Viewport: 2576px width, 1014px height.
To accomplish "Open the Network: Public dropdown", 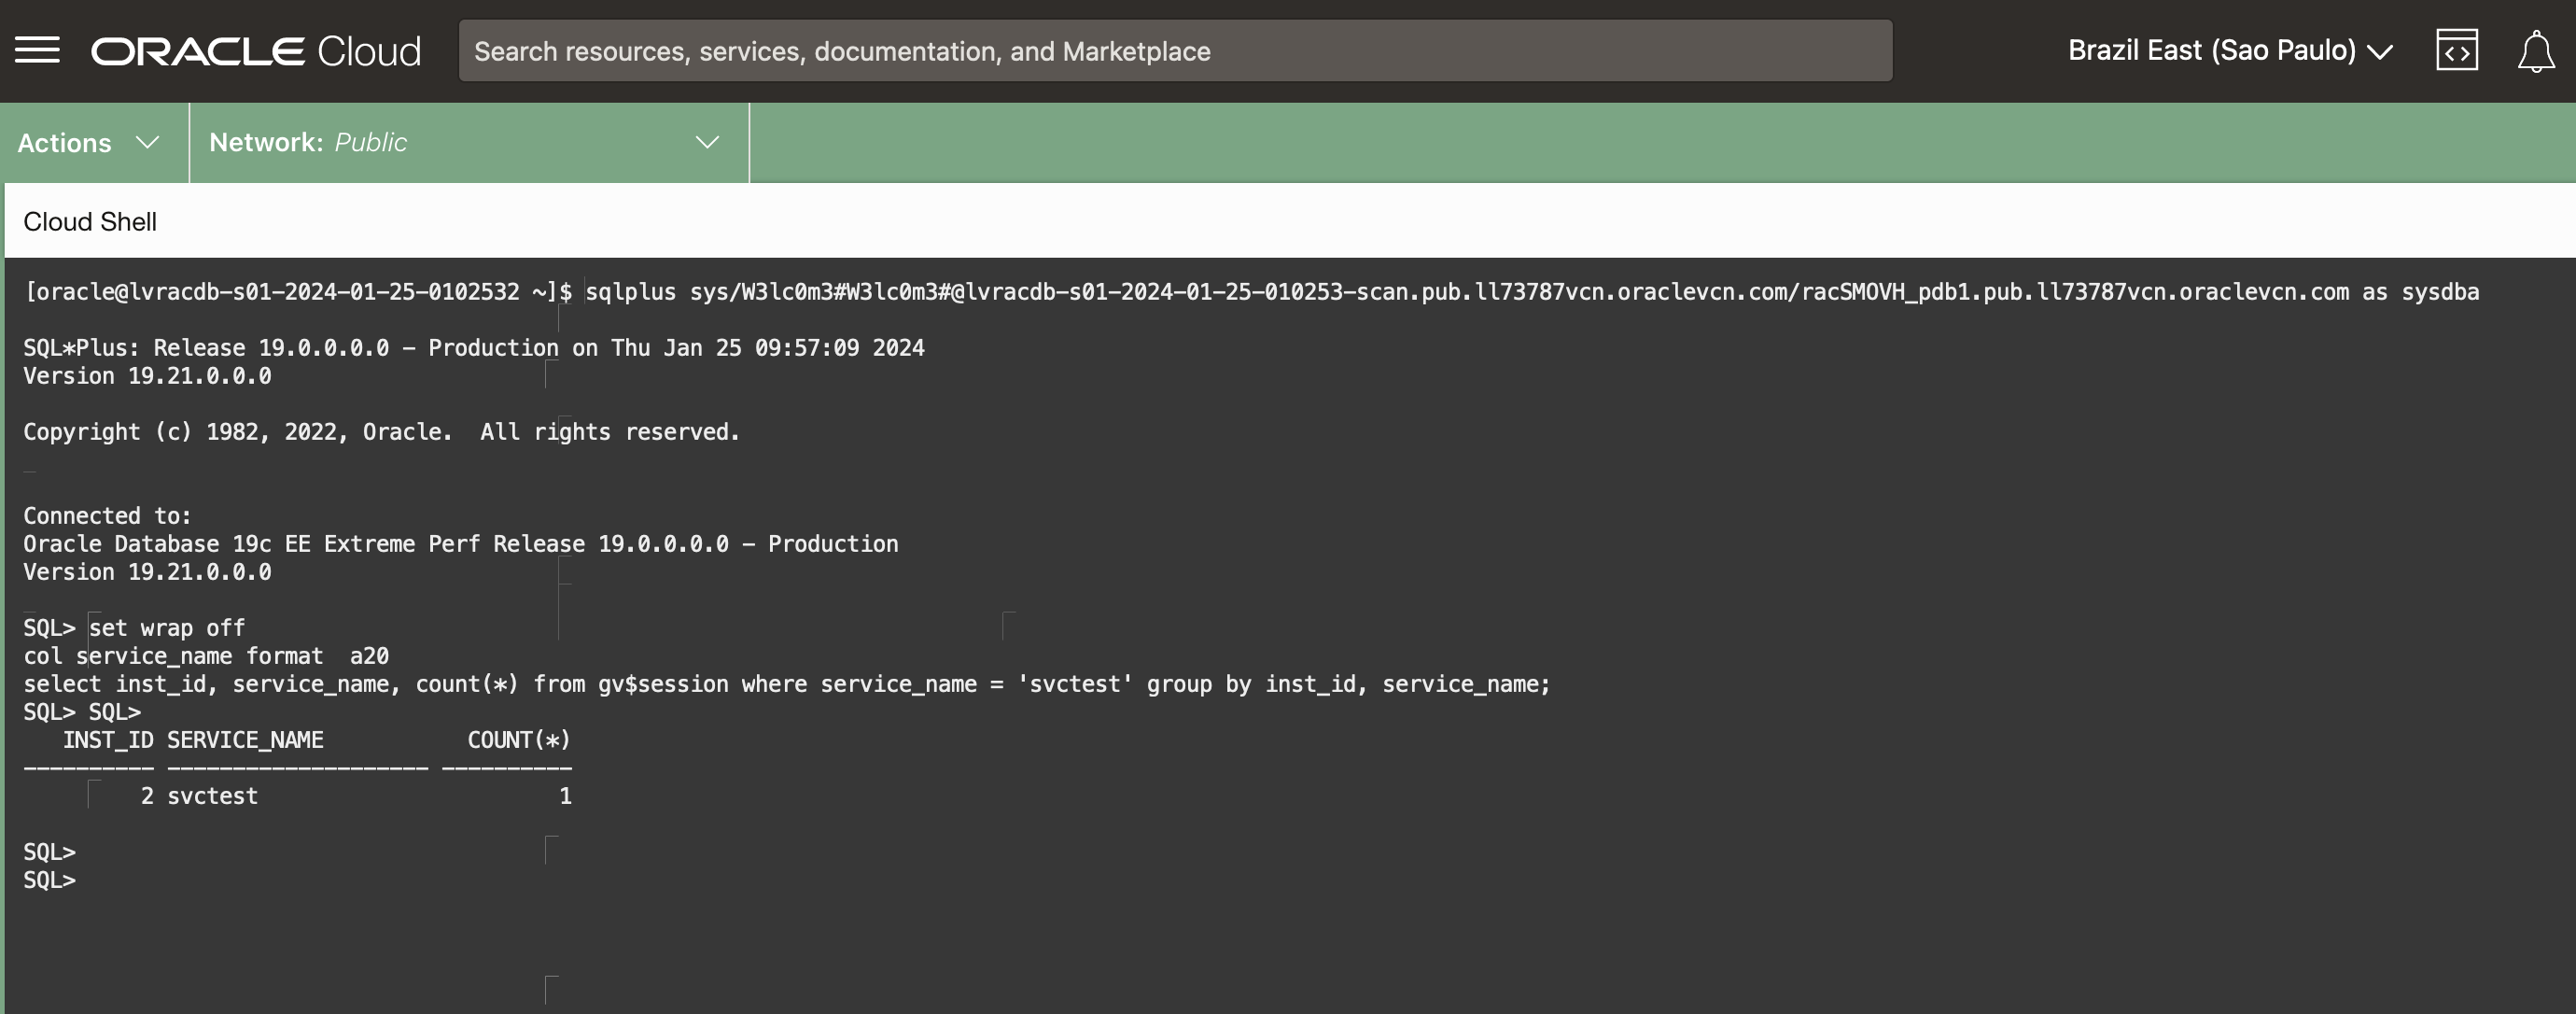I will pyautogui.click(x=308, y=143).
